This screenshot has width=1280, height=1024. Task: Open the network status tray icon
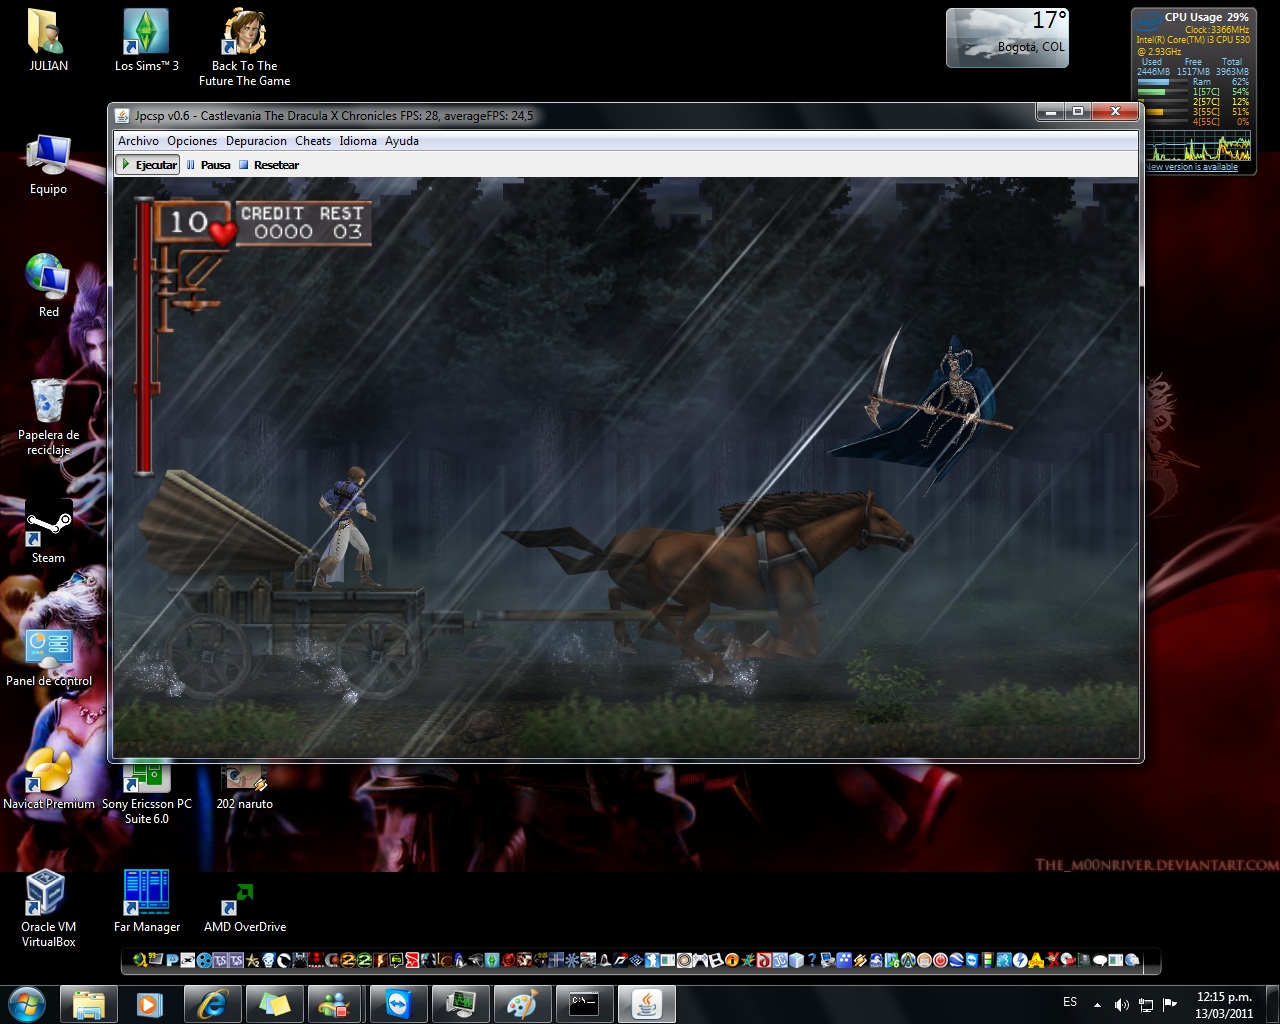[1146, 1004]
